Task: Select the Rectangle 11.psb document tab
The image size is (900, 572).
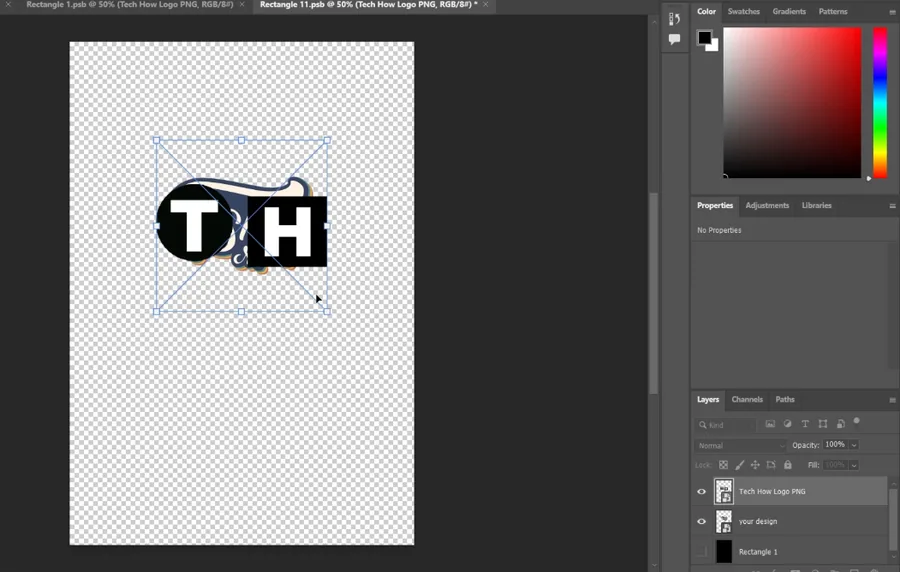Action: (x=368, y=5)
